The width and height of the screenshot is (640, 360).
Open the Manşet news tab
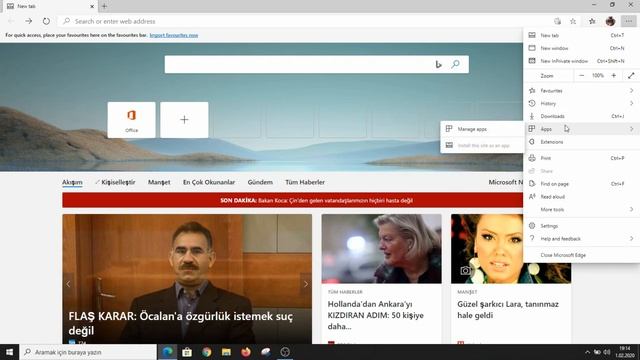point(159,182)
